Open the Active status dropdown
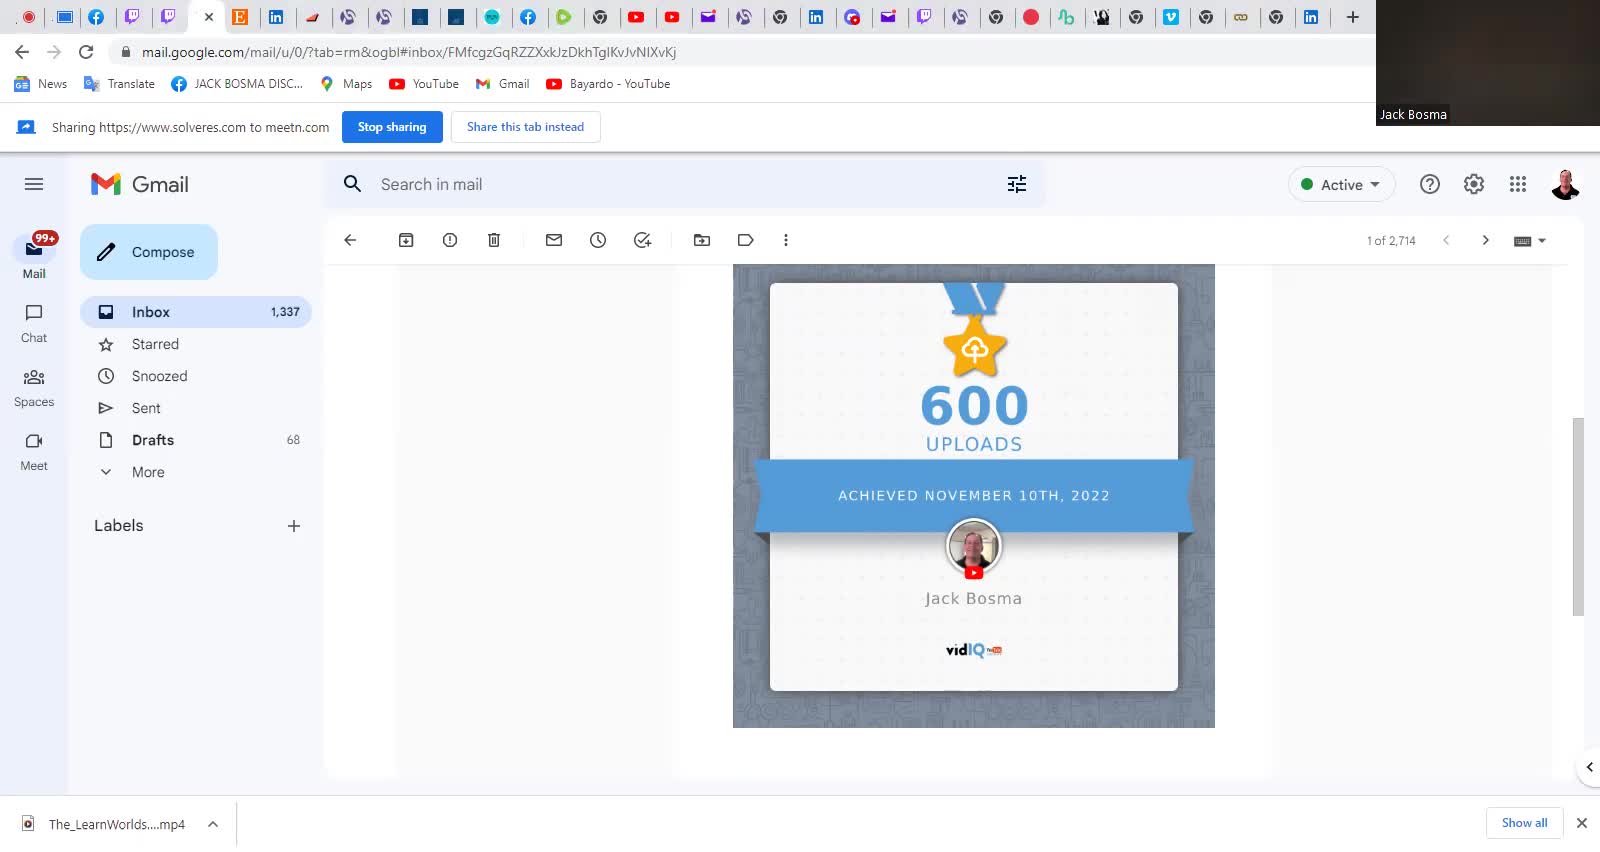Image resolution: width=1600 pixels, height=852 pixels. (x=1341, y=185)
